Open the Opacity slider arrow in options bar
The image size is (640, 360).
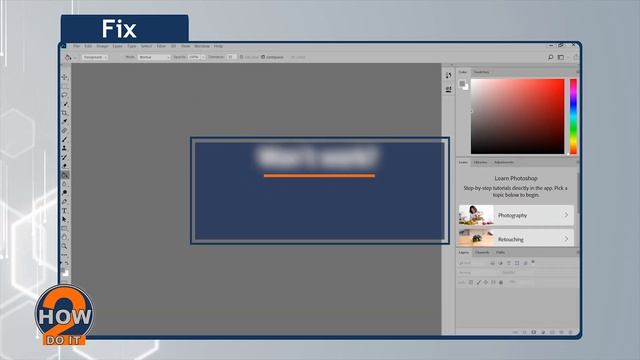tap(203, 57)
